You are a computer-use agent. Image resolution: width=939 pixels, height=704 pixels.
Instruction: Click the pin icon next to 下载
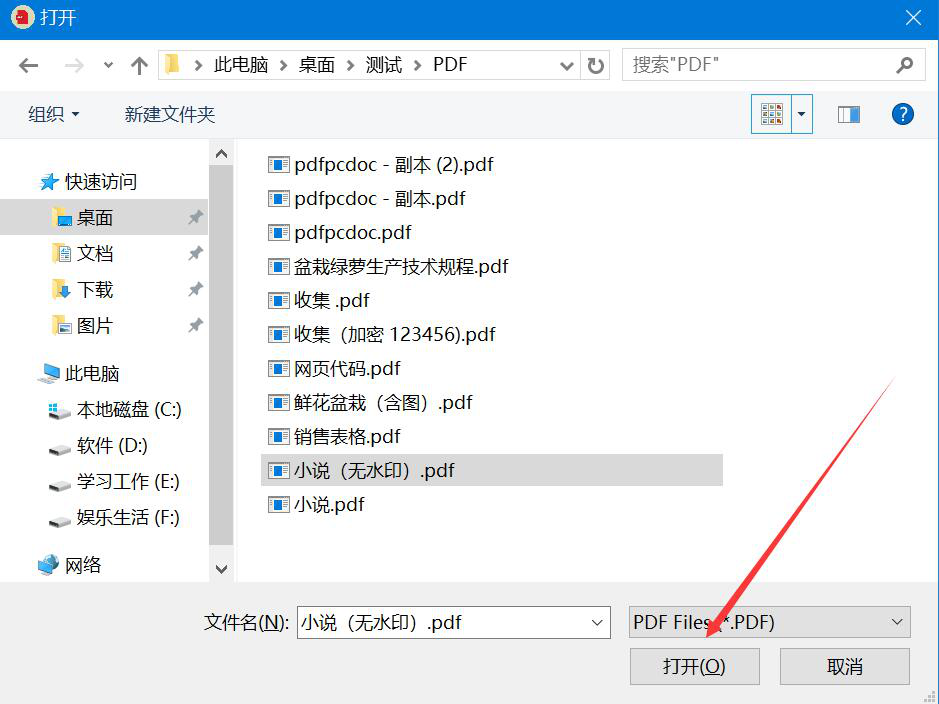[195, 289]
